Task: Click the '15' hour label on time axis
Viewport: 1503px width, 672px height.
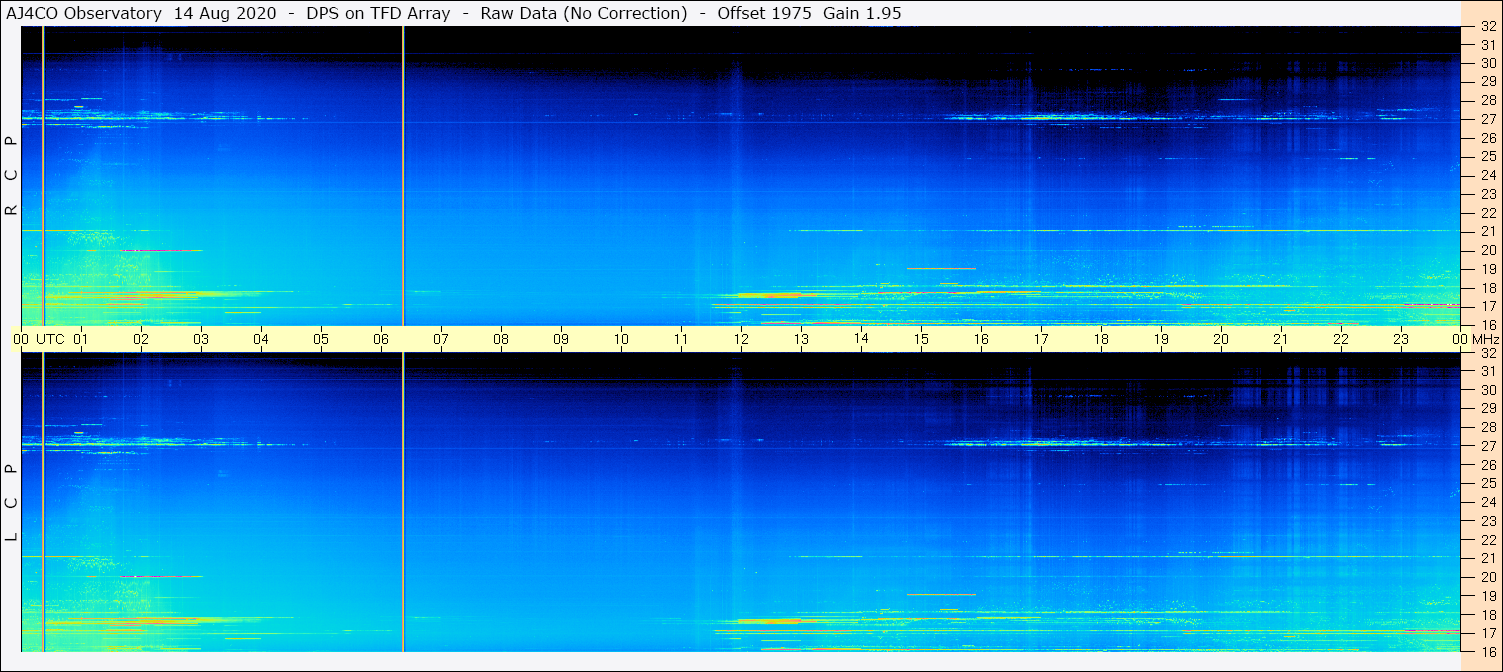Action: pos(921,339)
